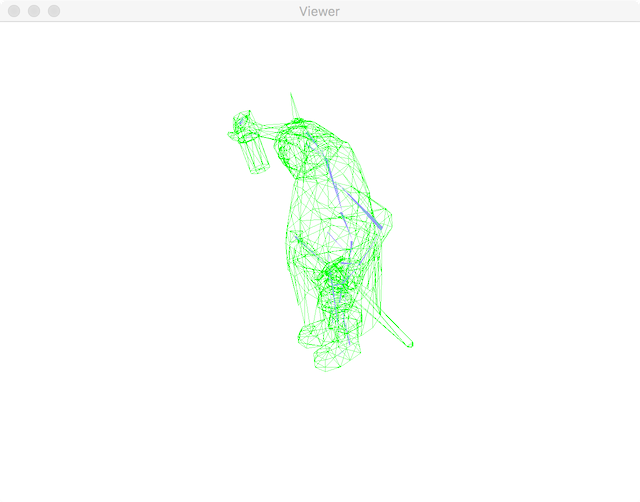Click the Viewer window title text
The image size is (640, 502).
(319, 11)
